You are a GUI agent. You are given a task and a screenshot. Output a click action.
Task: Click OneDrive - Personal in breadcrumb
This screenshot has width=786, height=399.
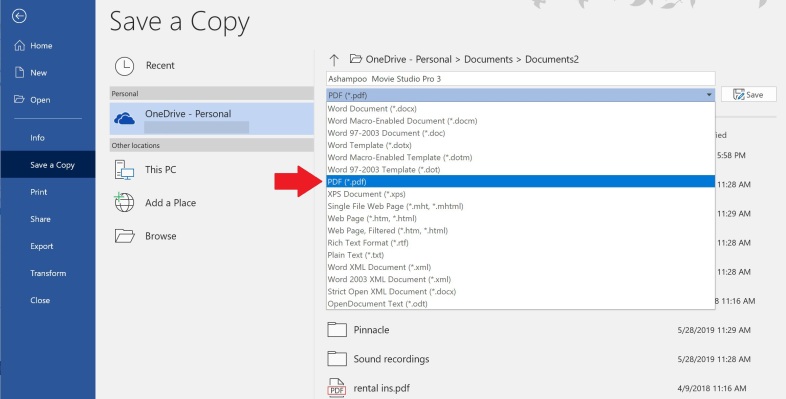(409, 59)
